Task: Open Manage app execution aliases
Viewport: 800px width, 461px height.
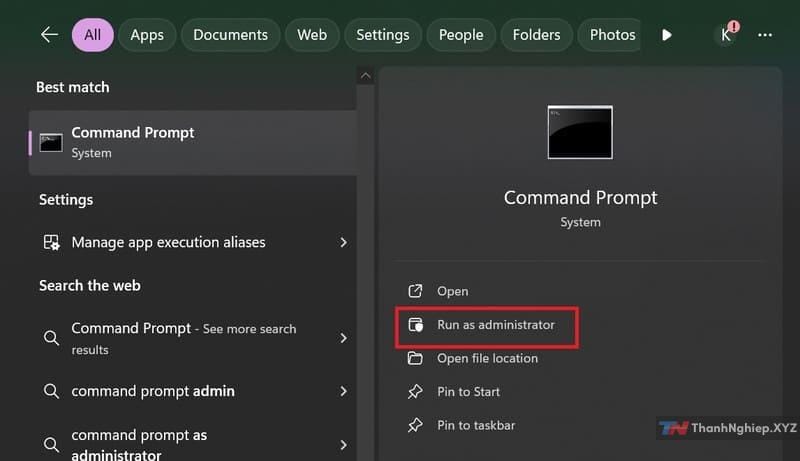Action: [193, 242]
